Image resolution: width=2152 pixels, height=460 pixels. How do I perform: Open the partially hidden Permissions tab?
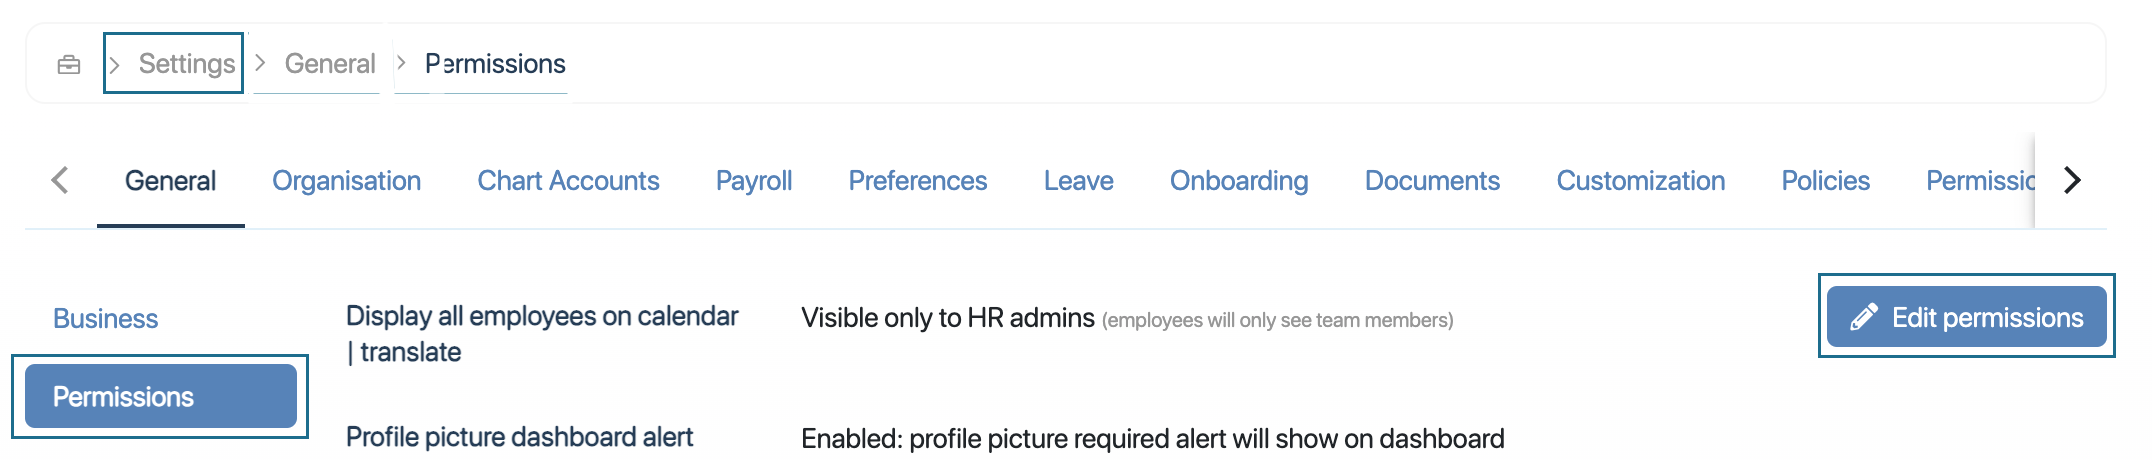click(1979, 181)
